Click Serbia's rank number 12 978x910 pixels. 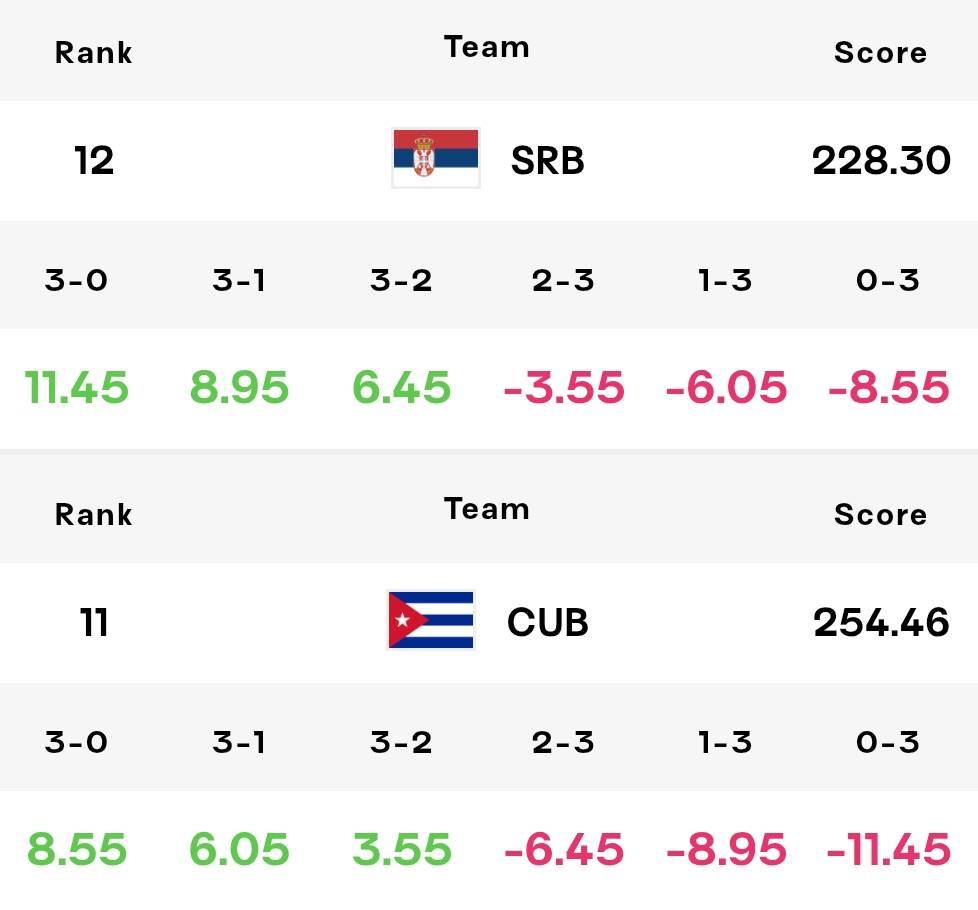(94, 161)
